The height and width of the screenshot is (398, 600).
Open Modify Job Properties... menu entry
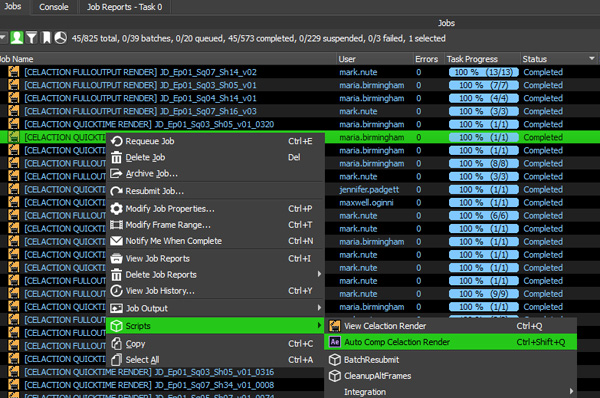(215, 209)
